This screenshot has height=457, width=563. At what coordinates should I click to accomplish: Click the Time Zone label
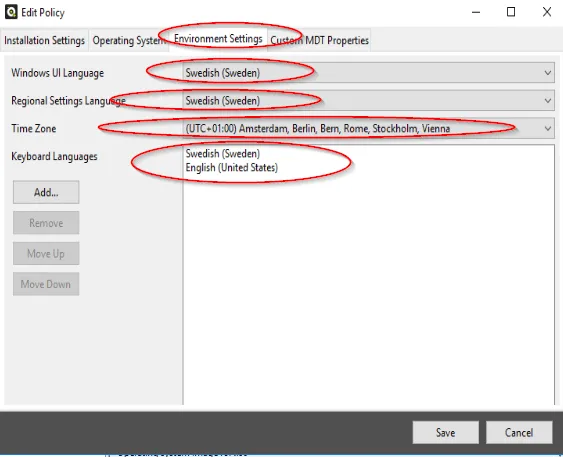(34, 129)
